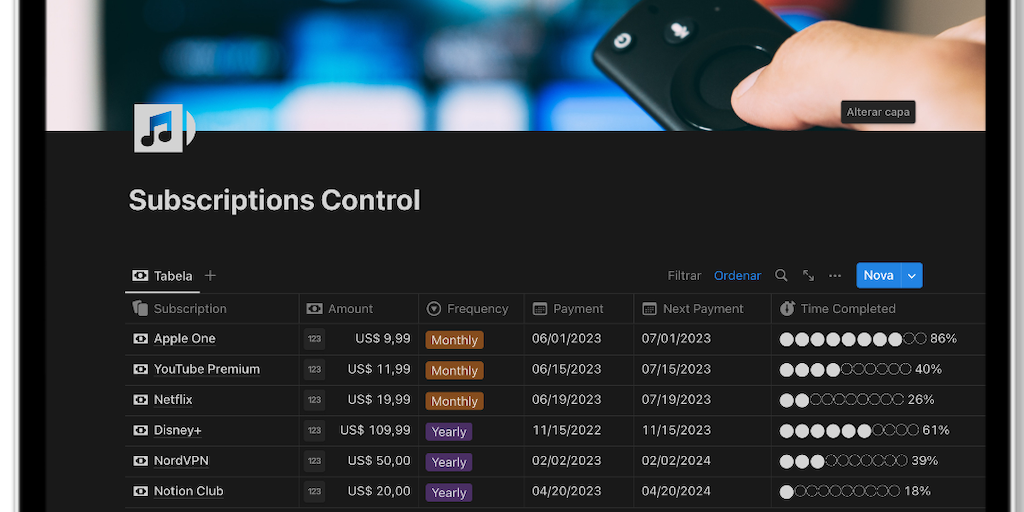Viewport: 1024px width, 512px height.
Task: Click the Ordenar sort link
Action: coord(737,276)
